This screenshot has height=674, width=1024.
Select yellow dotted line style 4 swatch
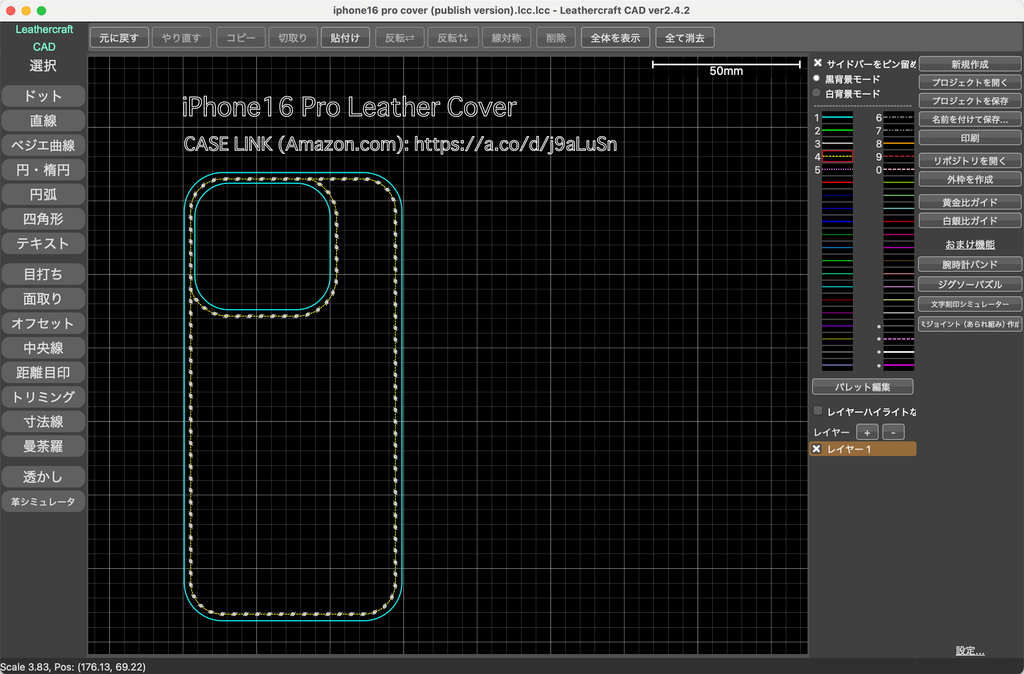[837, 157]
